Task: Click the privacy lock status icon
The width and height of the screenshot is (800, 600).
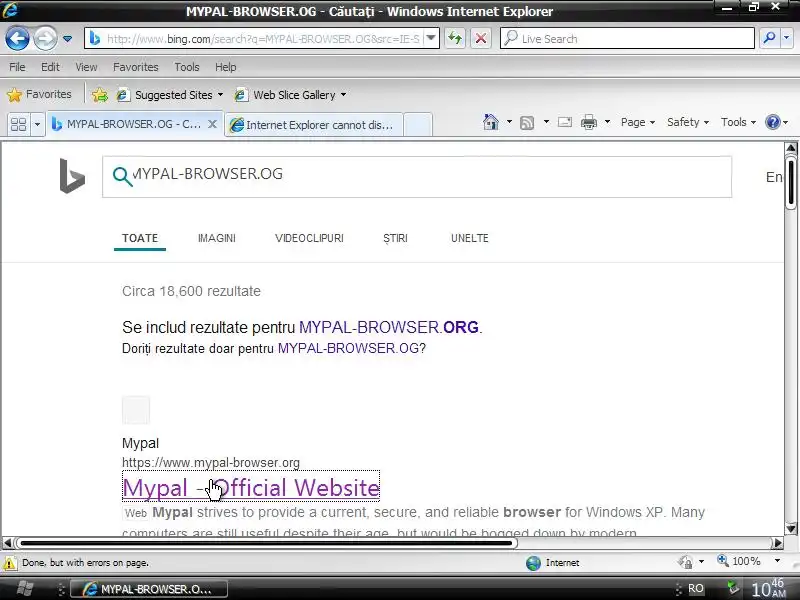Action: click(x=685, y=562)
